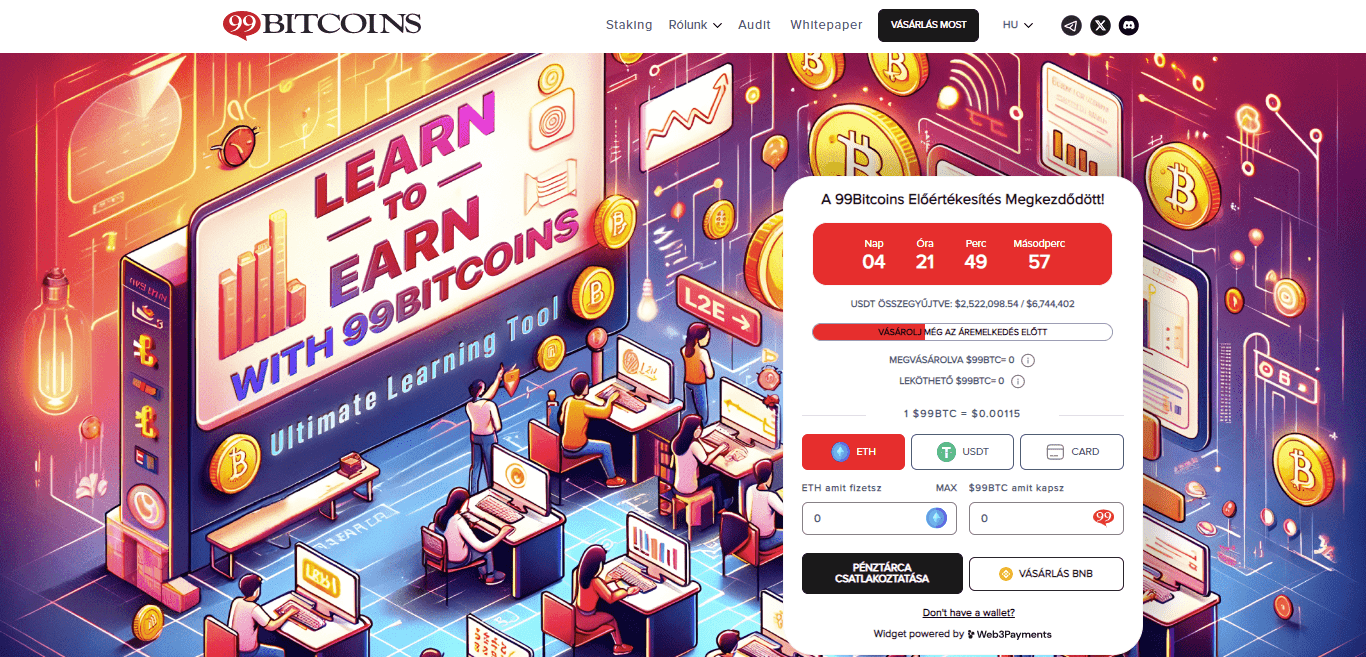This screenshot has width=1366, height=657.
Task: Open the Telegram social icon
Action: pyautogui.click(x=1071, y=26)
